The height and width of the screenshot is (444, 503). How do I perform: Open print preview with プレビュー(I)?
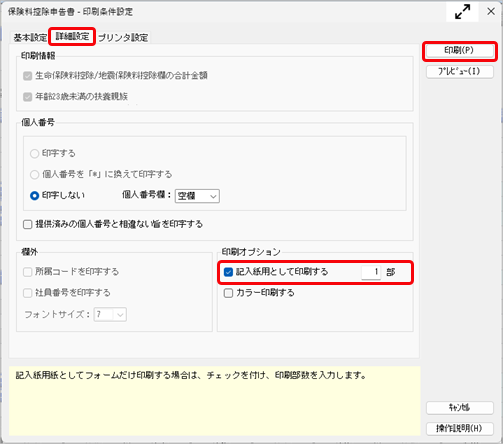tap(459, 72)
